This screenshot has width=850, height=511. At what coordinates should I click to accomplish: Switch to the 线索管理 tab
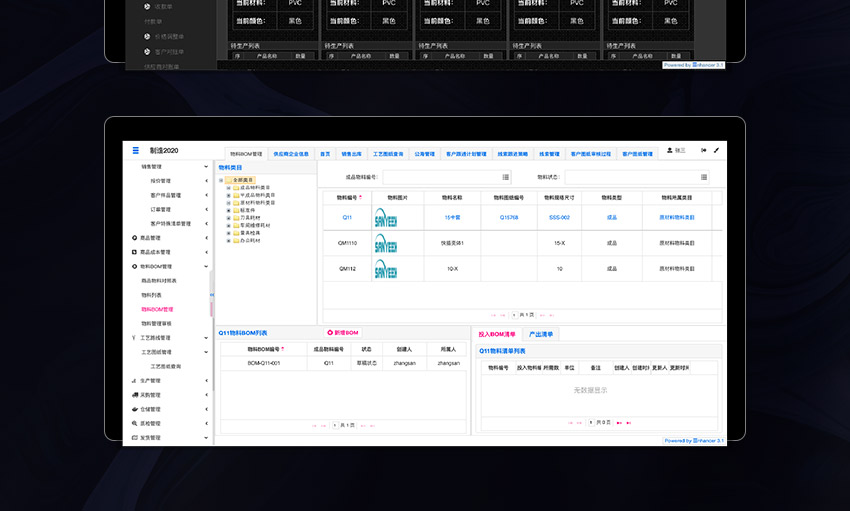[x=549, y=154]
